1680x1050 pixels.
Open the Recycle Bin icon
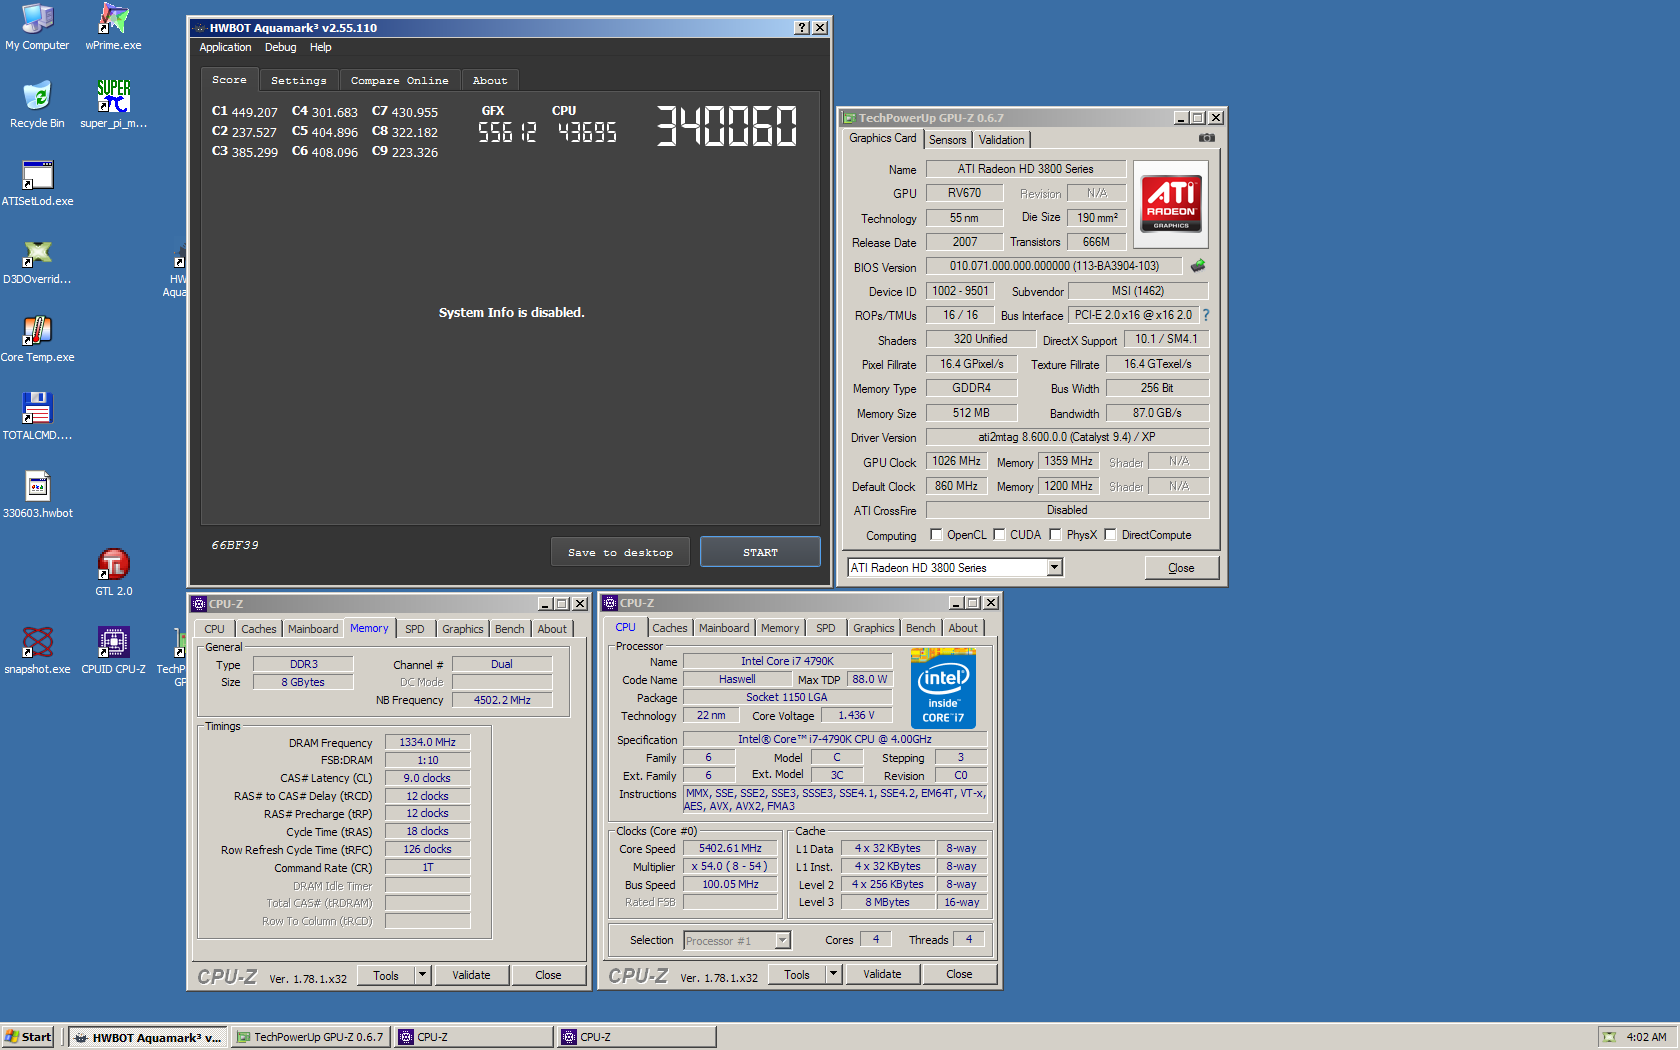[x=37, y=104]
